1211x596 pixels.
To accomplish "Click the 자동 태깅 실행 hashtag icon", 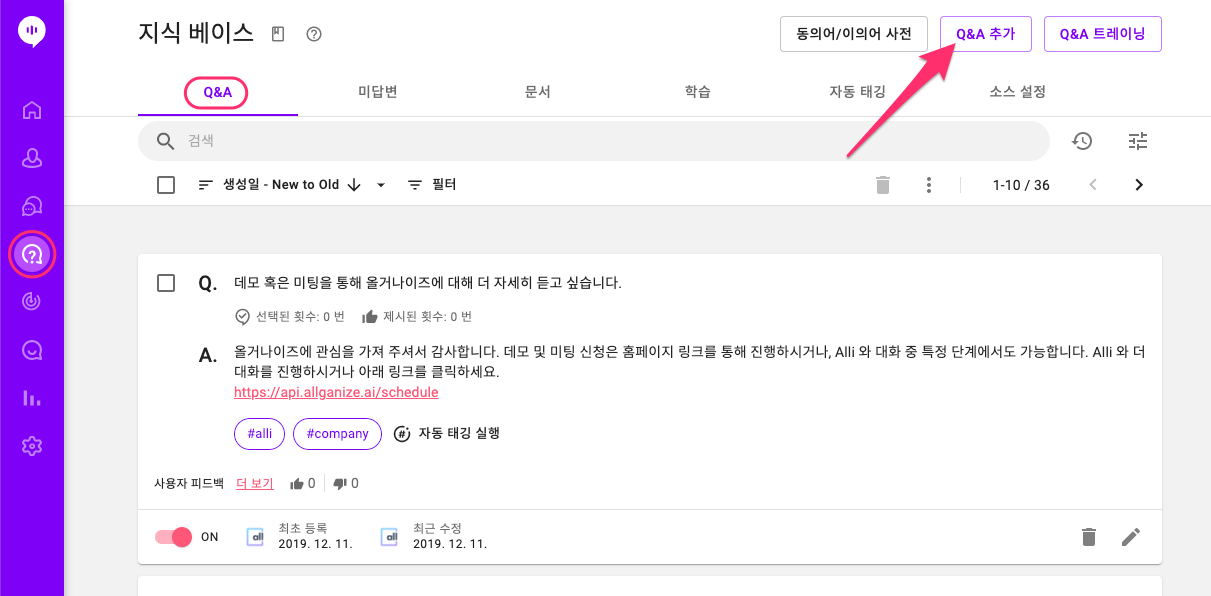I will [x=402, y=434].
